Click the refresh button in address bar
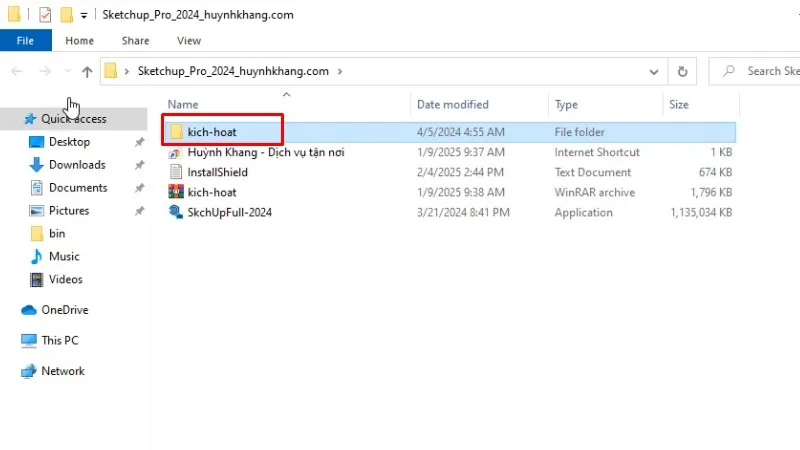 tap(682, 71)
